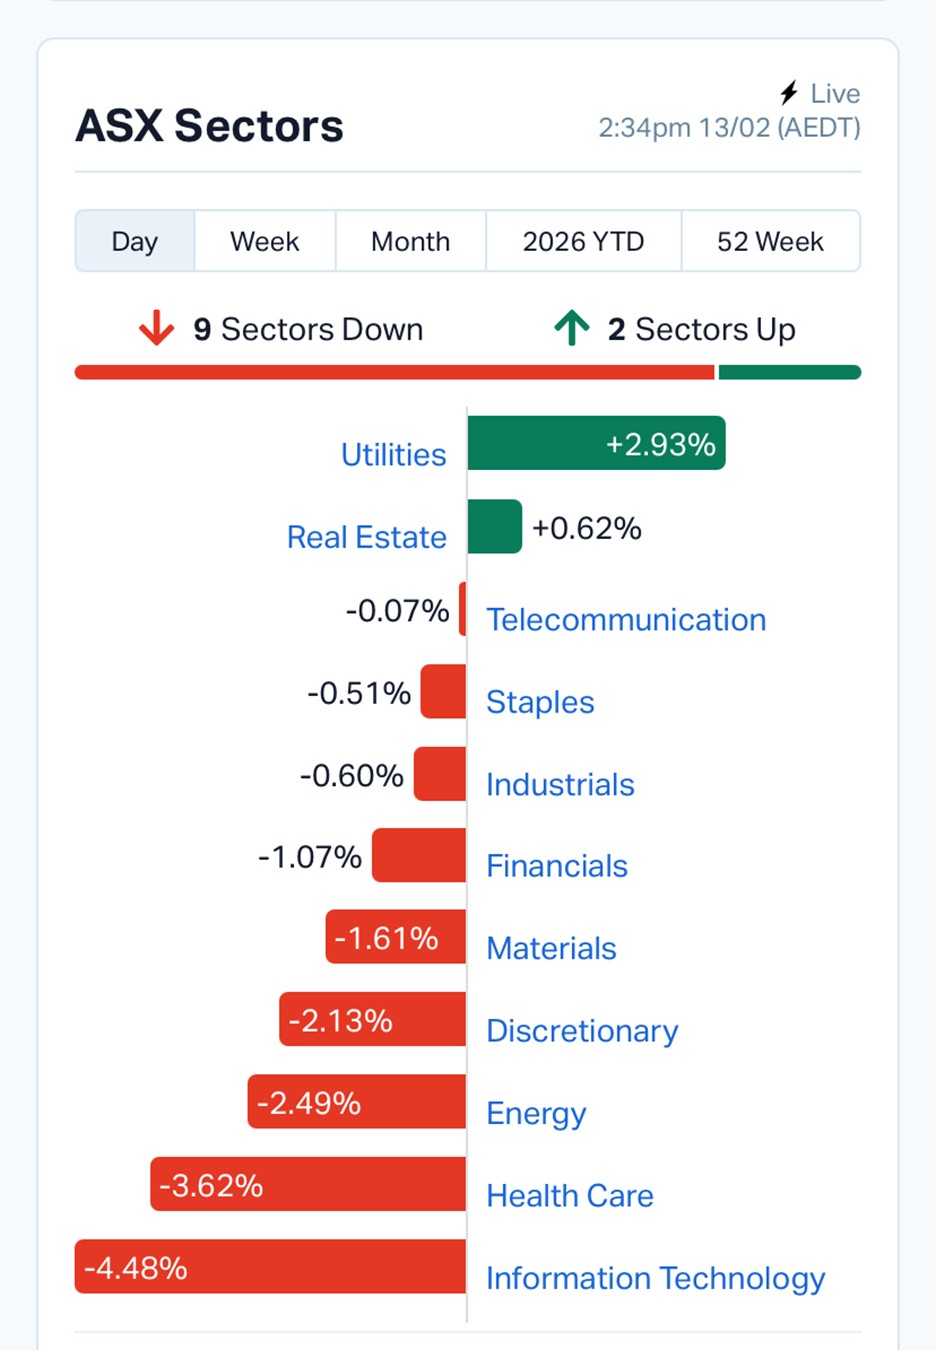The image size is (936, 1350).
Task: Open the Financials sector link
Action: [557, 866]
